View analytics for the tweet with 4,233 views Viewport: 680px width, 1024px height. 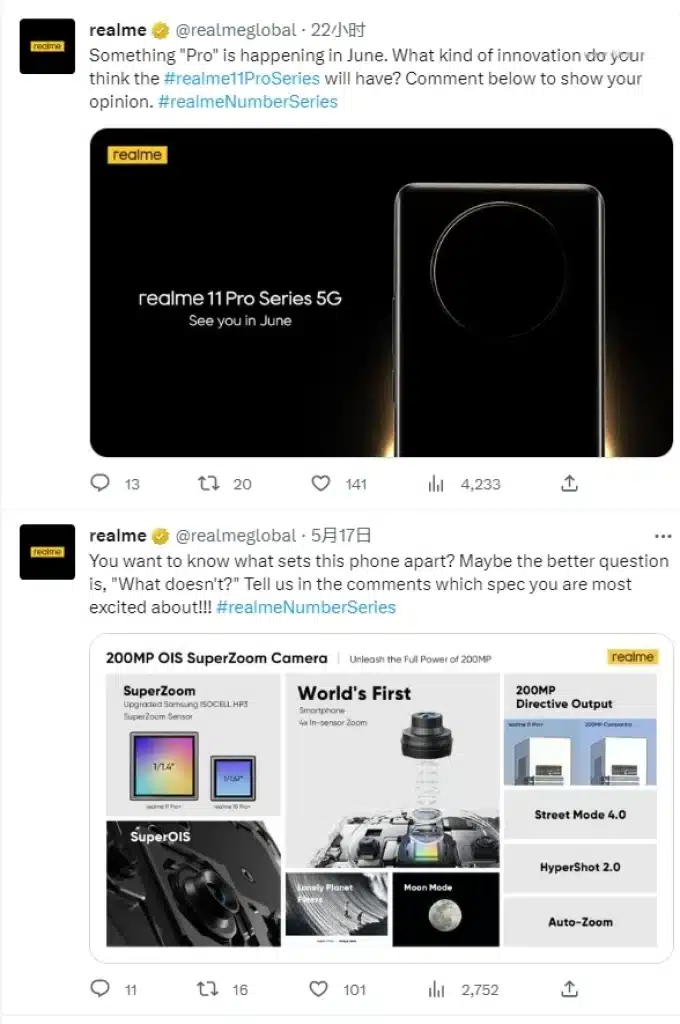(x=436, y=484)
